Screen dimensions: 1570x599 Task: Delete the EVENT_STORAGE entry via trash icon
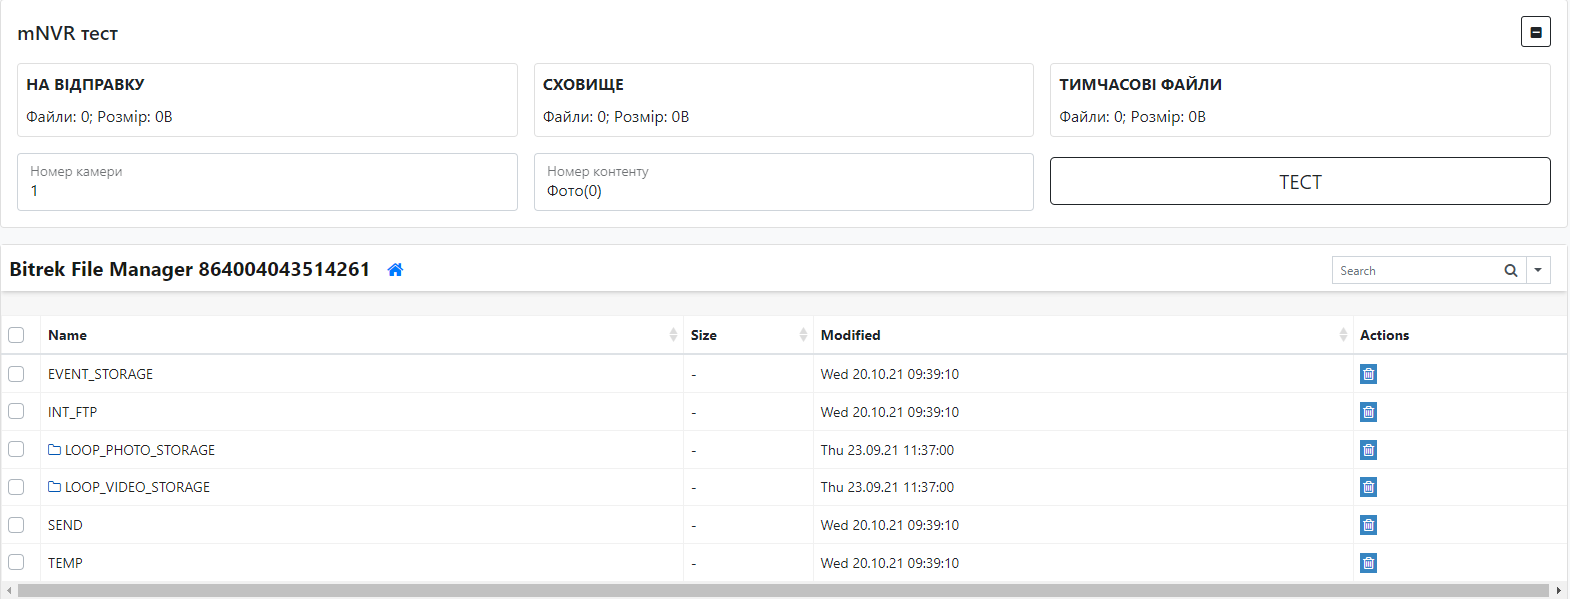click(x=1368, y=374)
